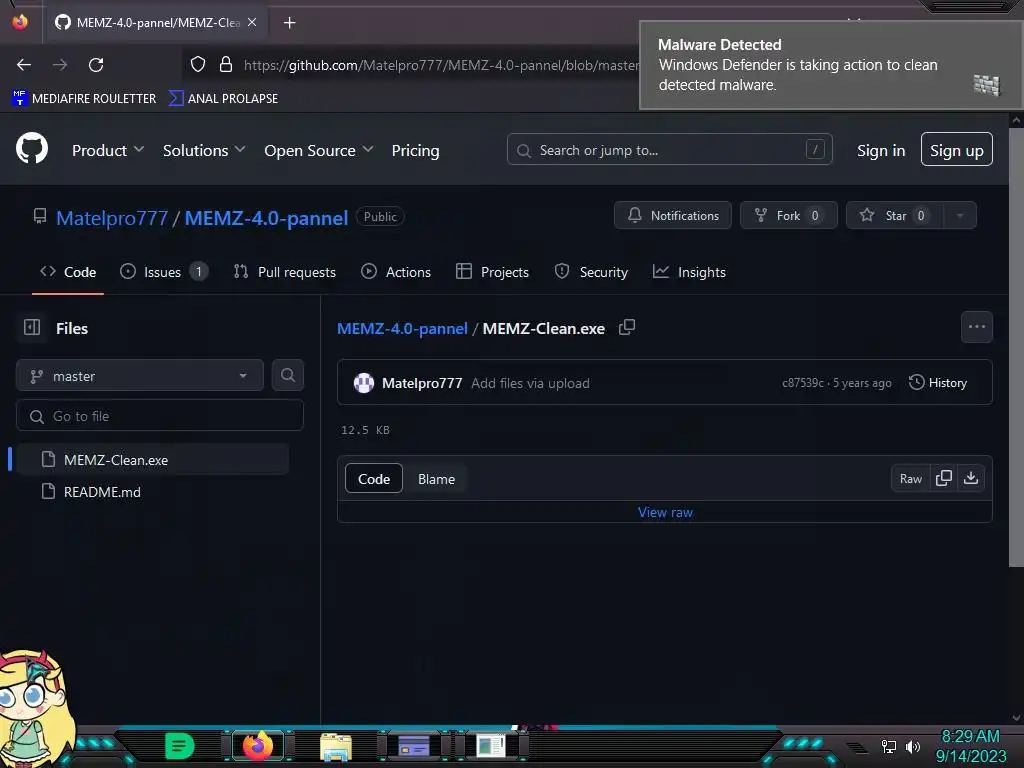Image resolution: width=1024 pixels, height=768 pixels.
Task: Click the GitHub Octocat logo
Action: [x=31, y=149]
